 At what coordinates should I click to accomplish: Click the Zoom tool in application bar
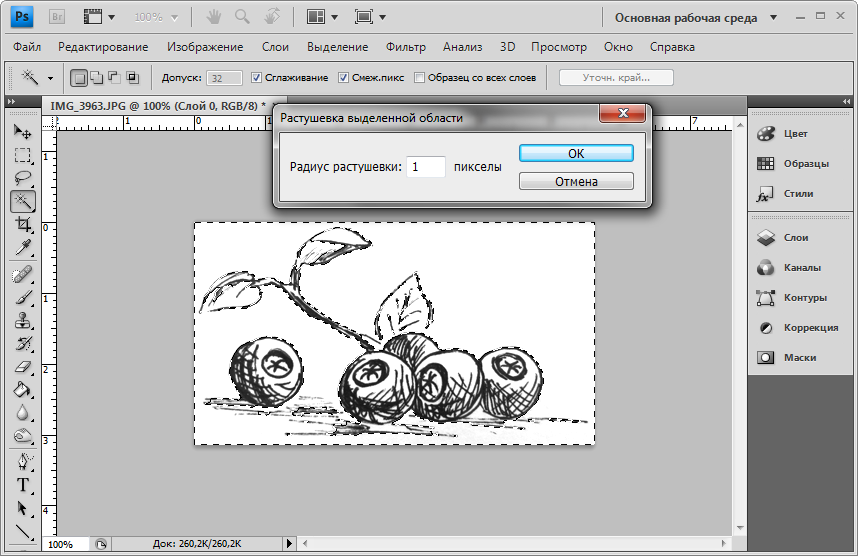[x=242, y=17]
